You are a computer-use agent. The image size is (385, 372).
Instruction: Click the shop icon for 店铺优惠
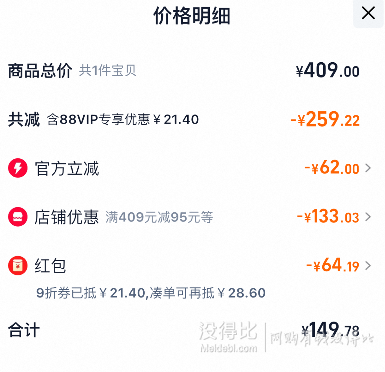18,217
